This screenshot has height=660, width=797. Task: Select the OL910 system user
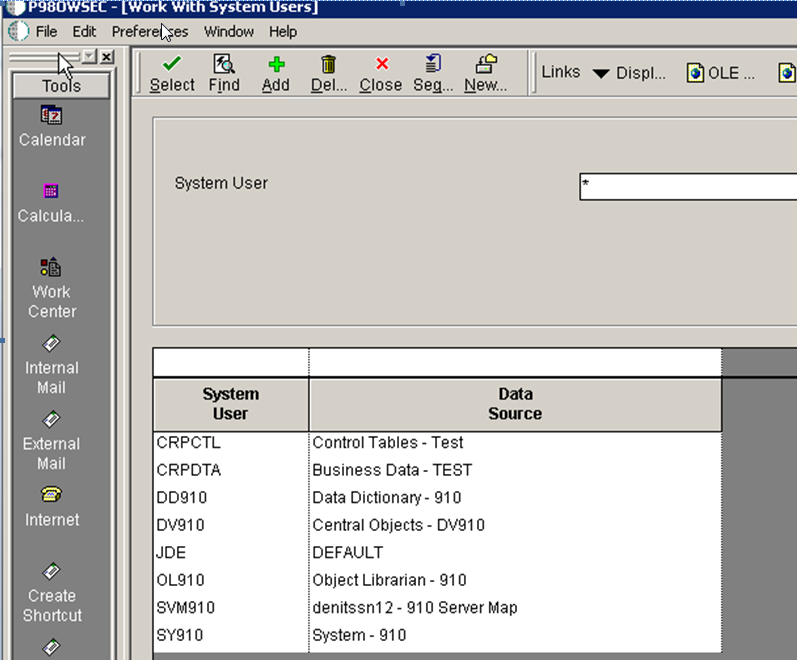click(180, 580)
